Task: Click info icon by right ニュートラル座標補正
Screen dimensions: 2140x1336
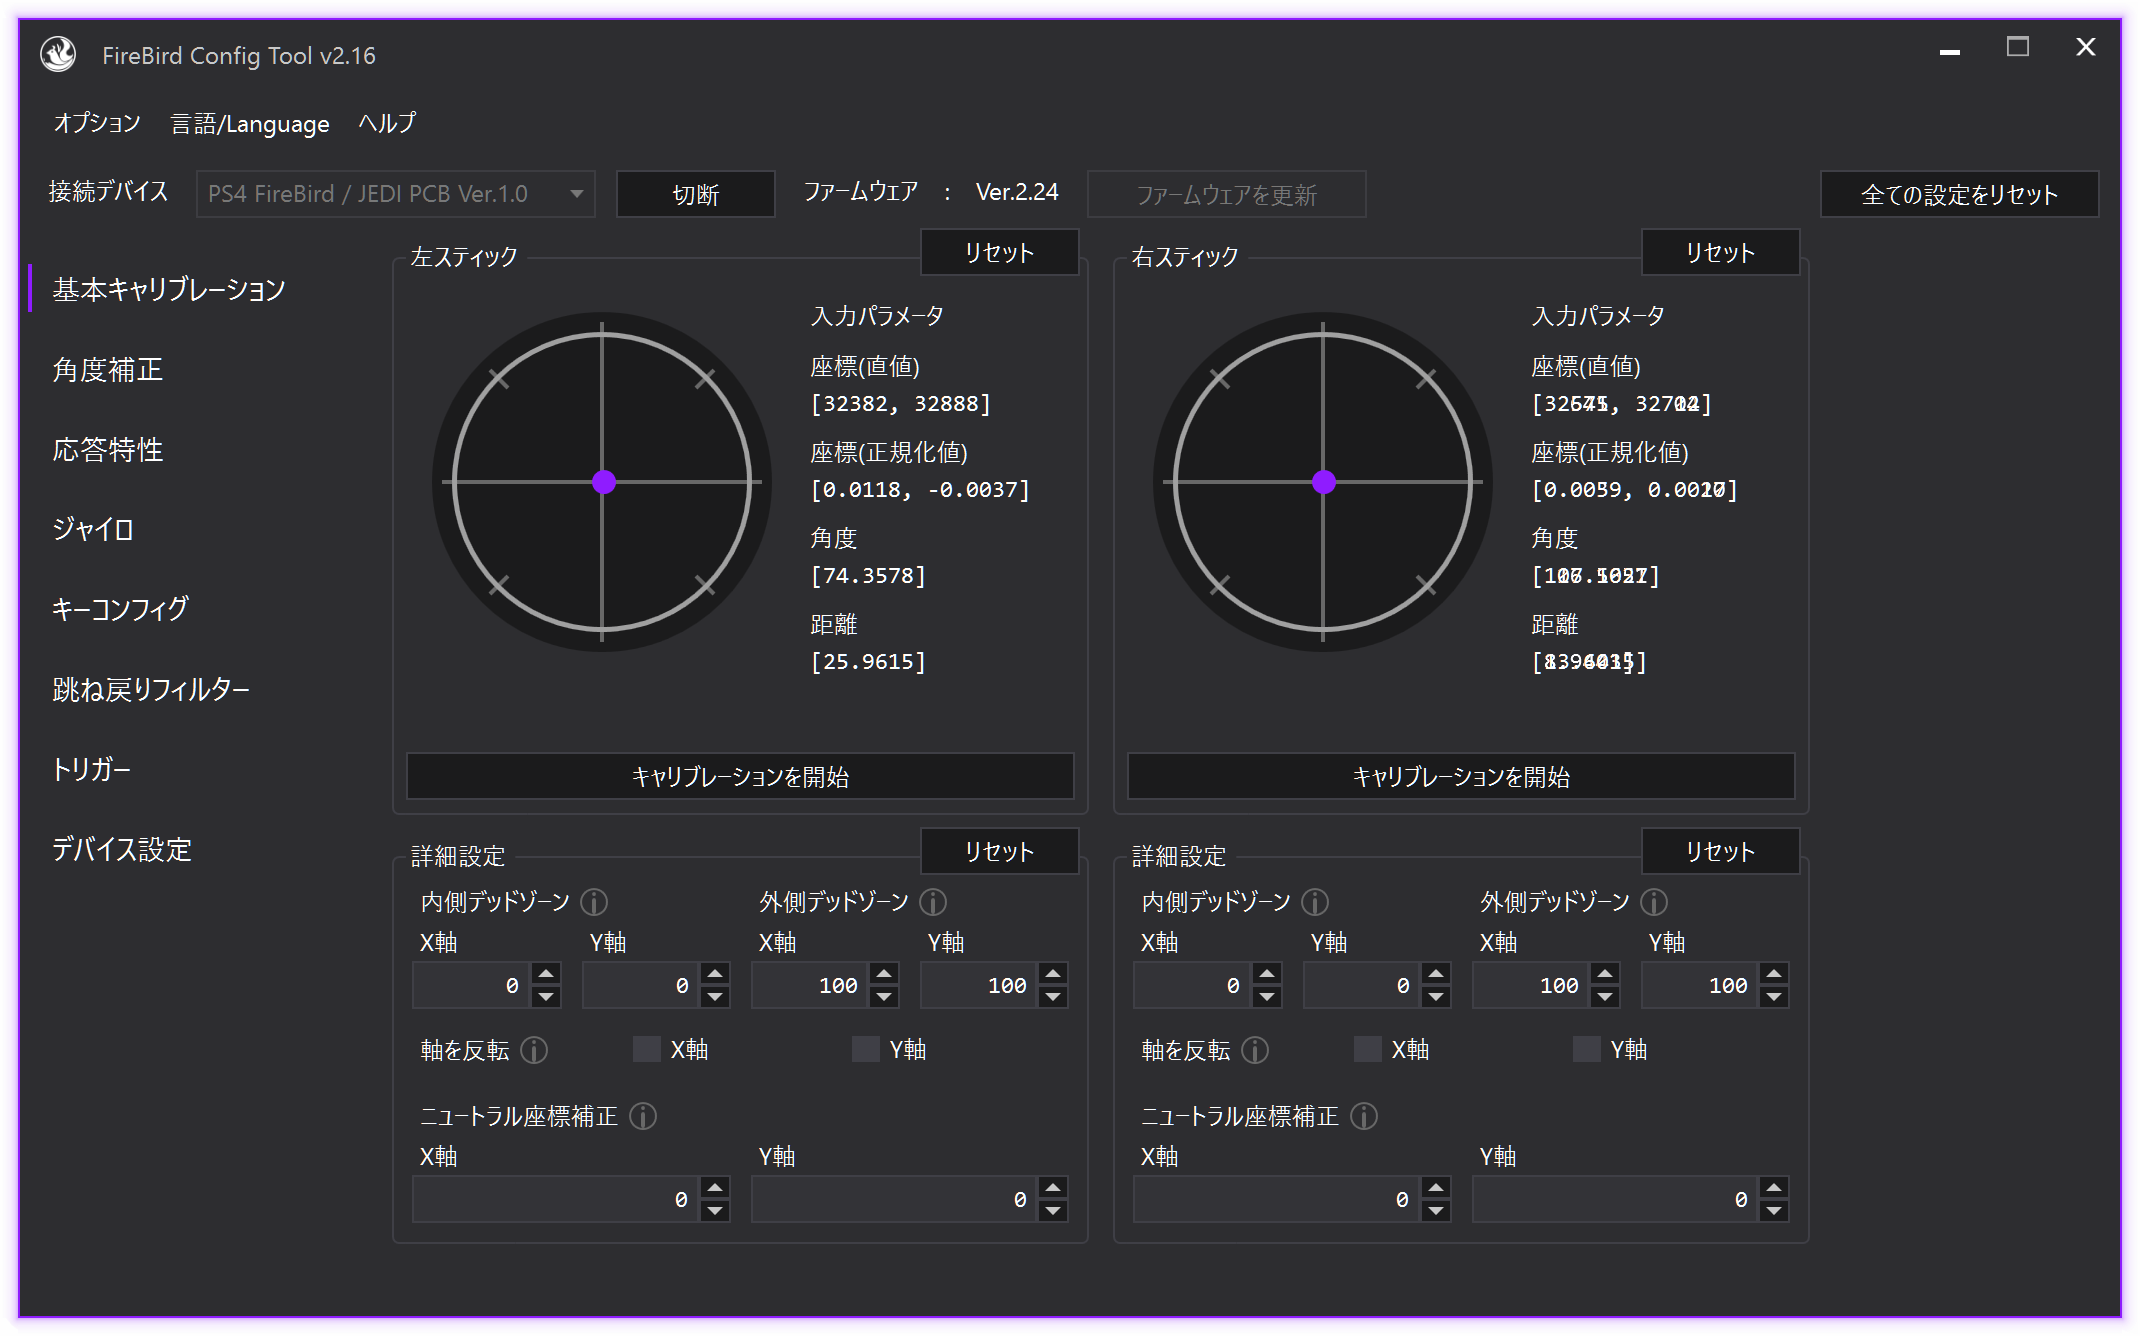Action: tap(1364, 1116)
